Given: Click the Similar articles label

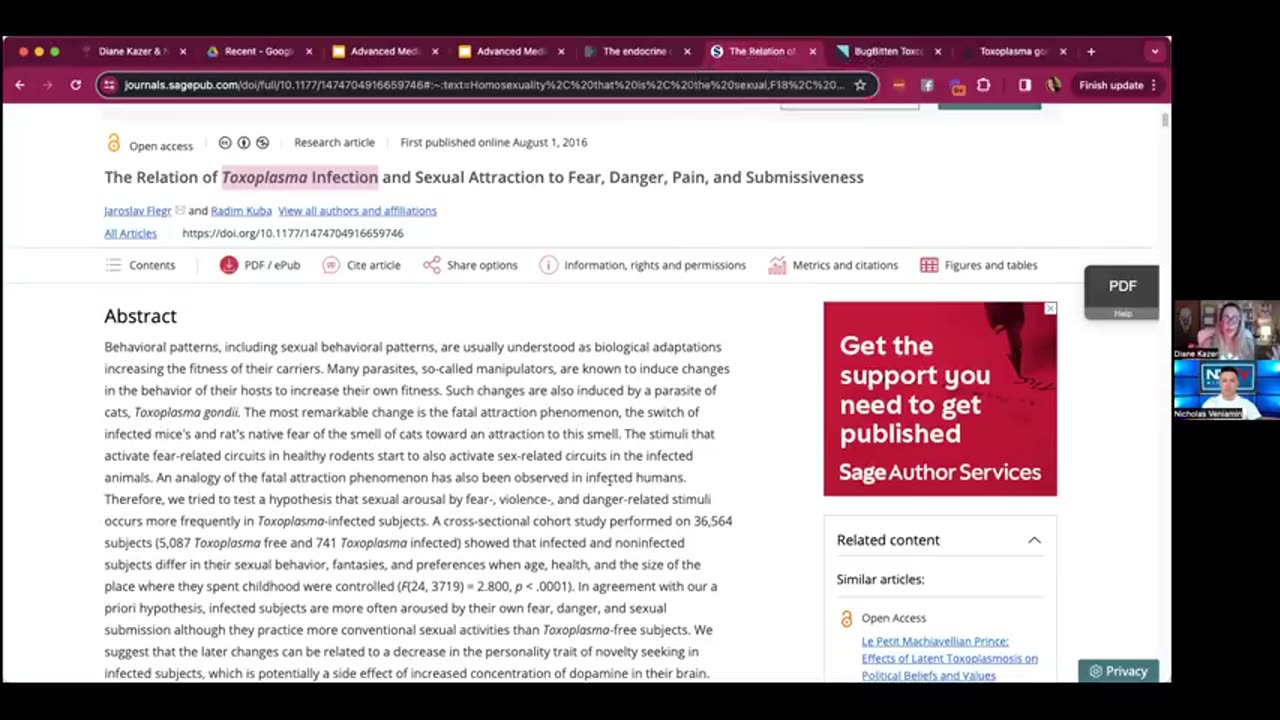Looking at the screenshot, I should point(880,579).
